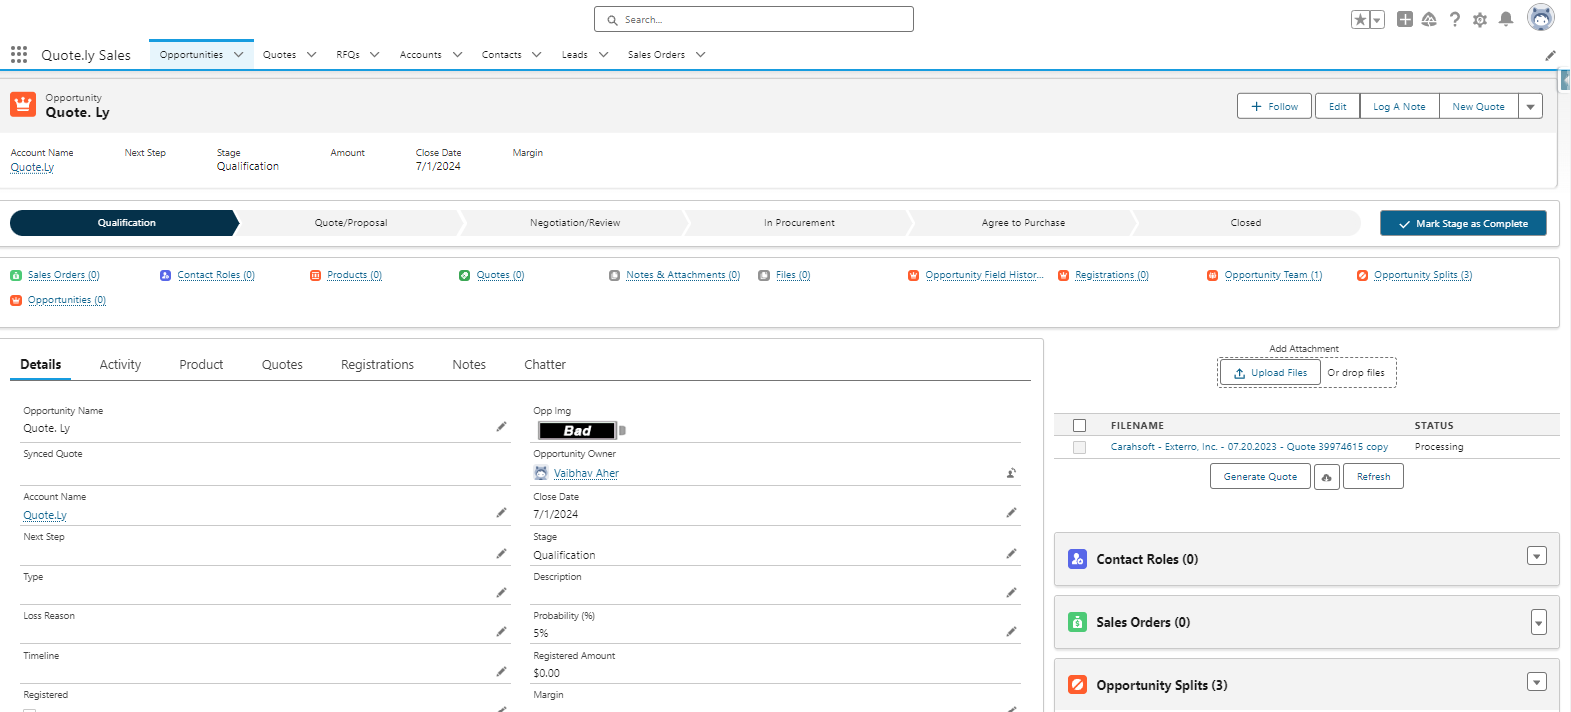Image resolution: width=1571 pixels, height=712 pixels.
Task: Click the Follow button
Action: pyautogui.click(x=1274, y=106)
